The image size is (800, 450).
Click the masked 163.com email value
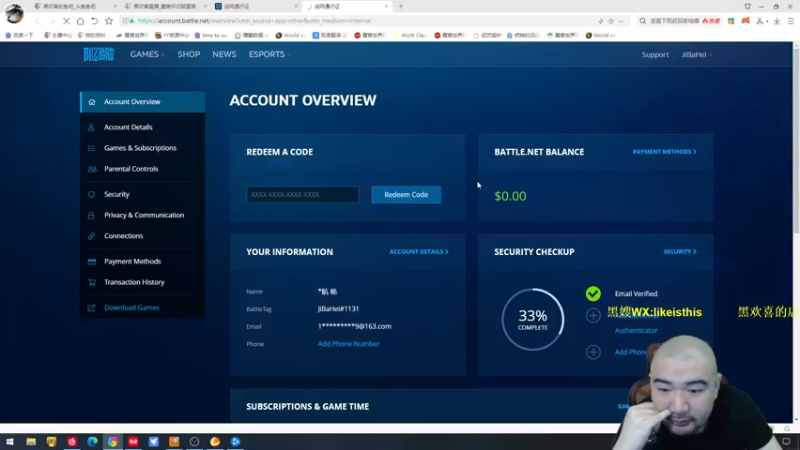point(355,327)
